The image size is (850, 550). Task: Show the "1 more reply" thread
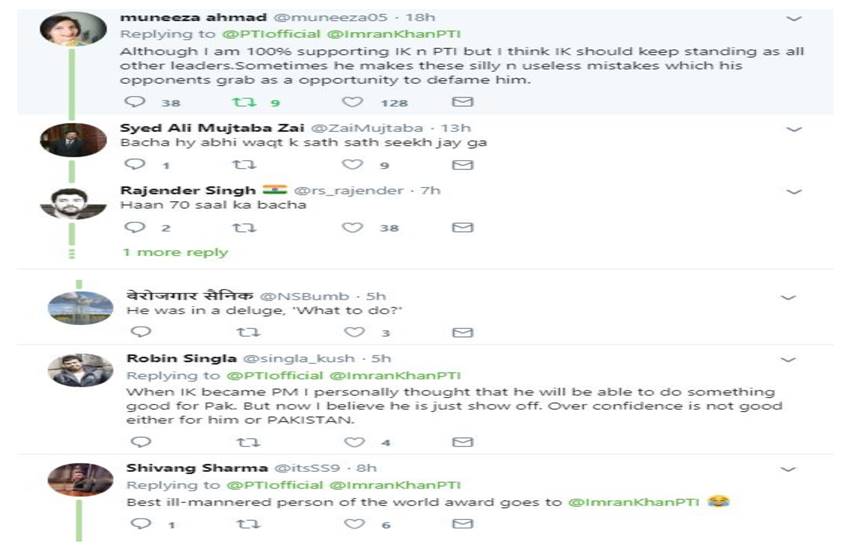point(175,252)
